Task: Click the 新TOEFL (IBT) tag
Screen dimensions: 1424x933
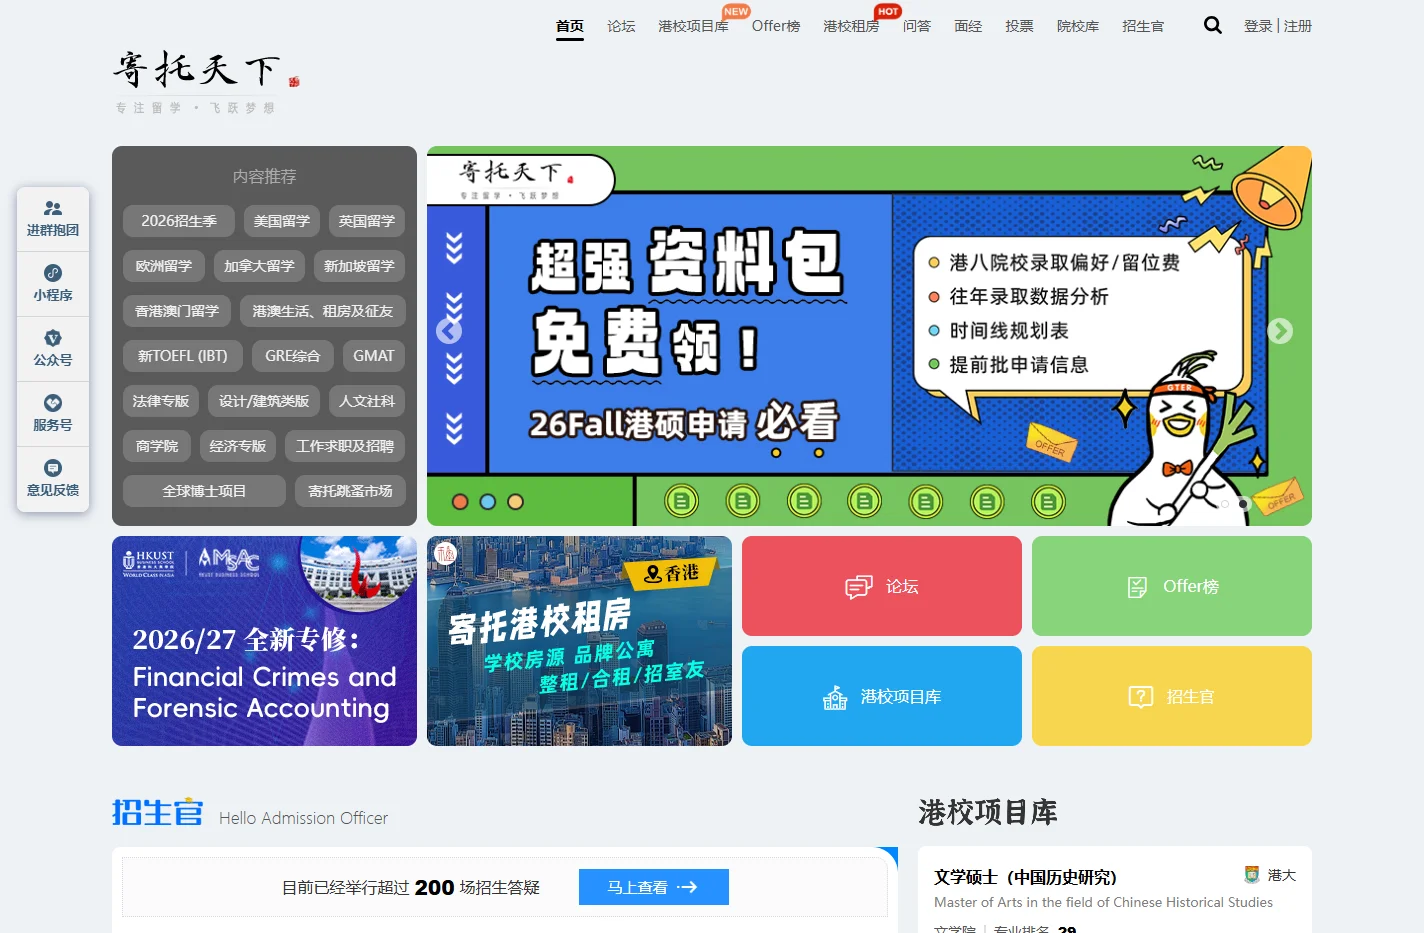Action: (183, 356)
